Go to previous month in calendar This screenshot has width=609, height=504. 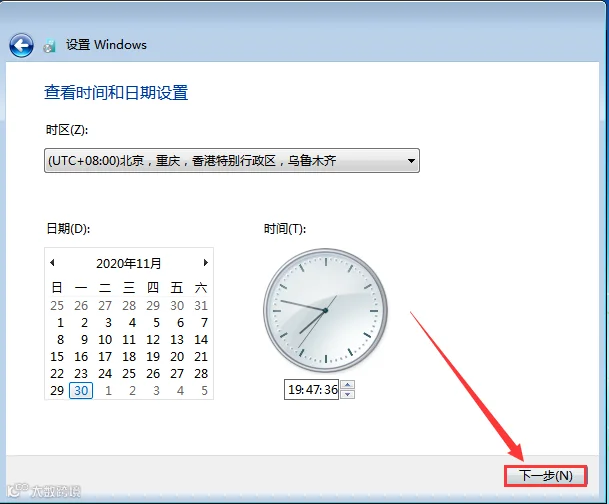pyautogui.click(x=52, y=263)
